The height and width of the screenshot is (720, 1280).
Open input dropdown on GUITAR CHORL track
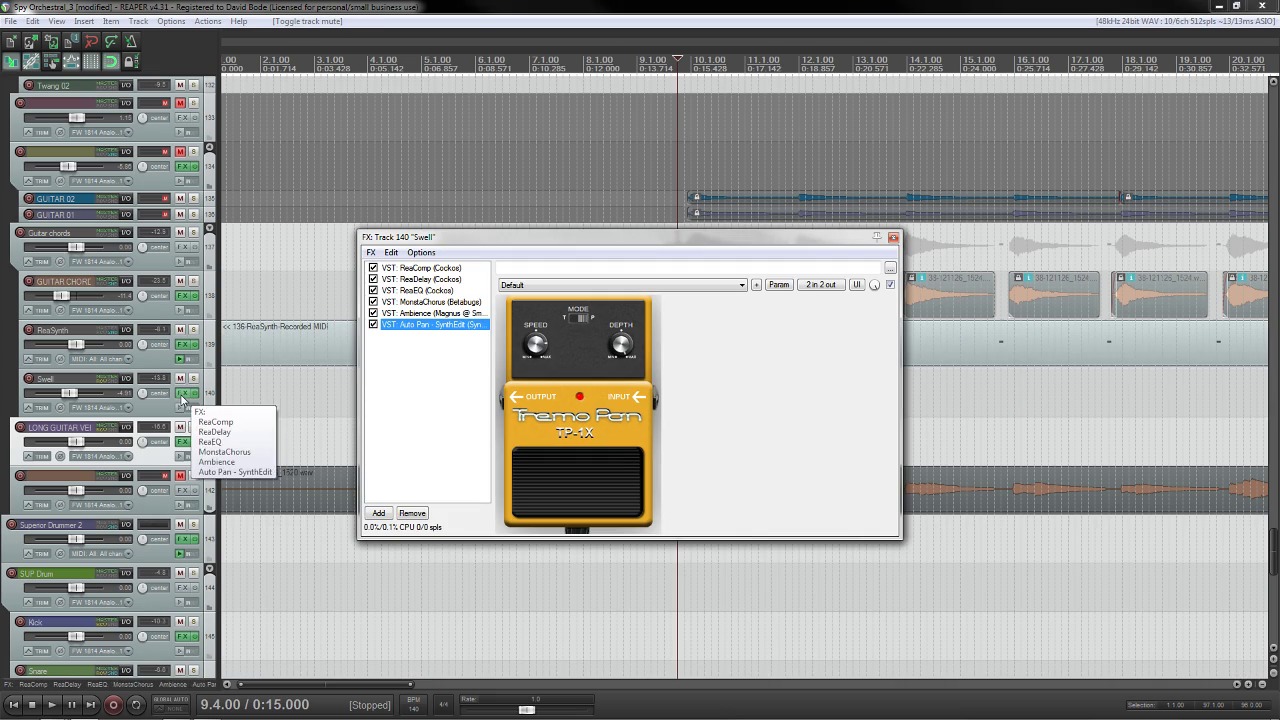point(100,310)
